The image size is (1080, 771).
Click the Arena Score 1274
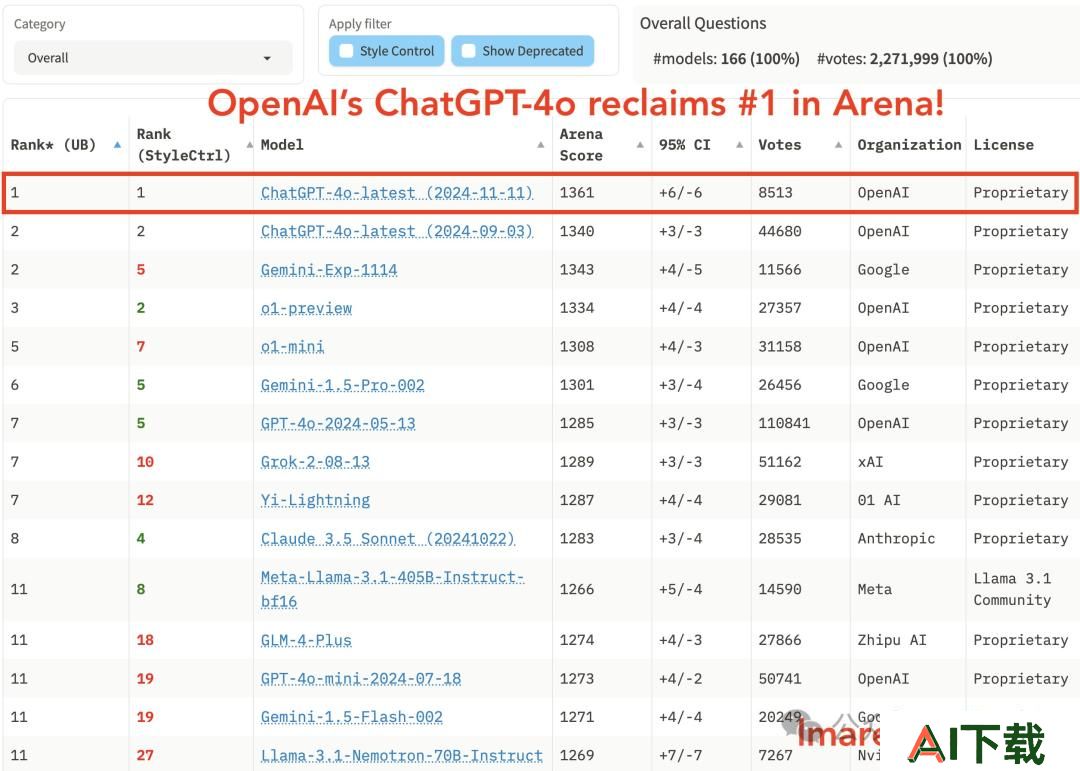click(x=577, y=640)
